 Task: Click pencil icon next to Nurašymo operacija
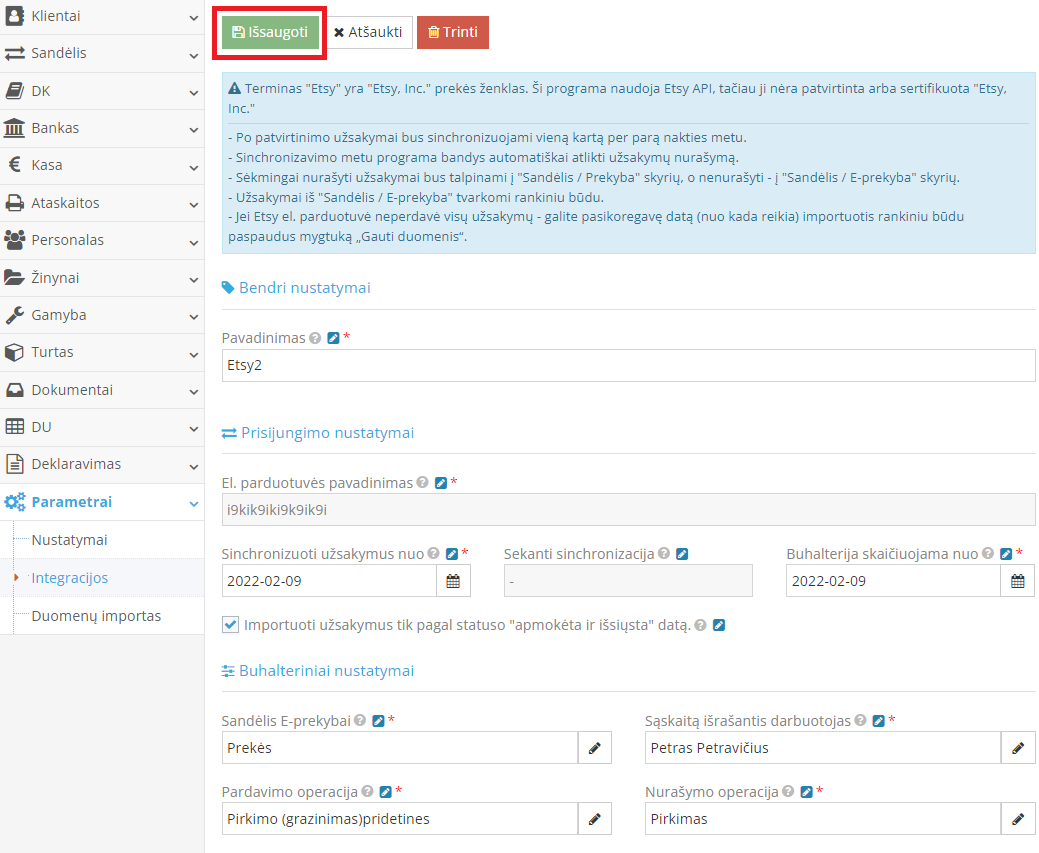[1017, 818]
